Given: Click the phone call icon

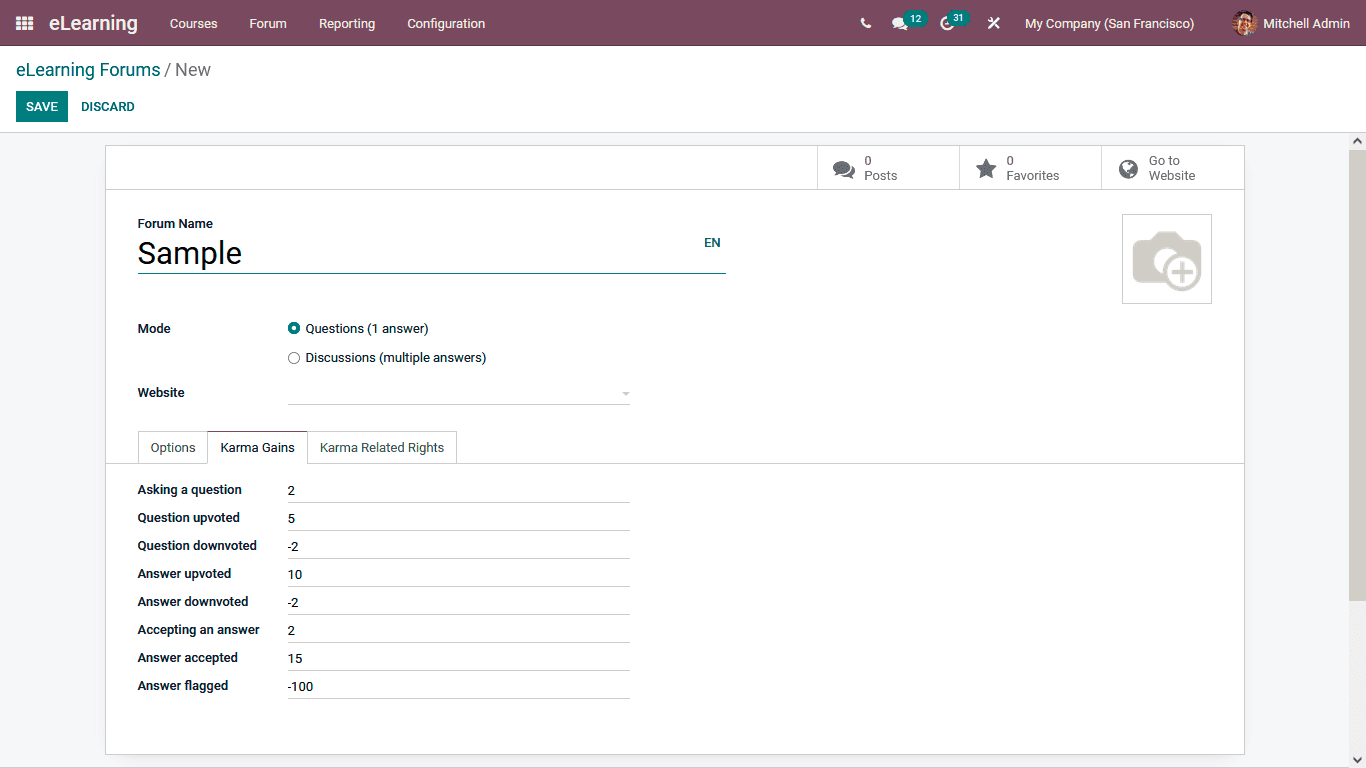Looking at the screenshot, I should click(x=865, y=23).
